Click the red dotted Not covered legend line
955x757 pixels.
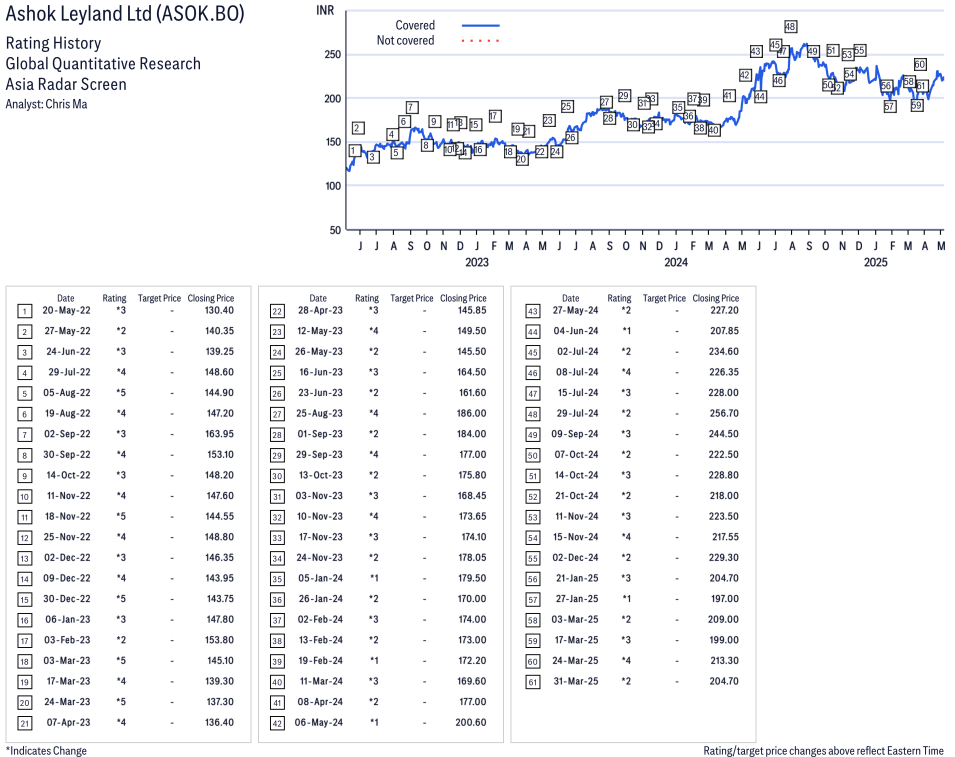click(x=481, y=41)
